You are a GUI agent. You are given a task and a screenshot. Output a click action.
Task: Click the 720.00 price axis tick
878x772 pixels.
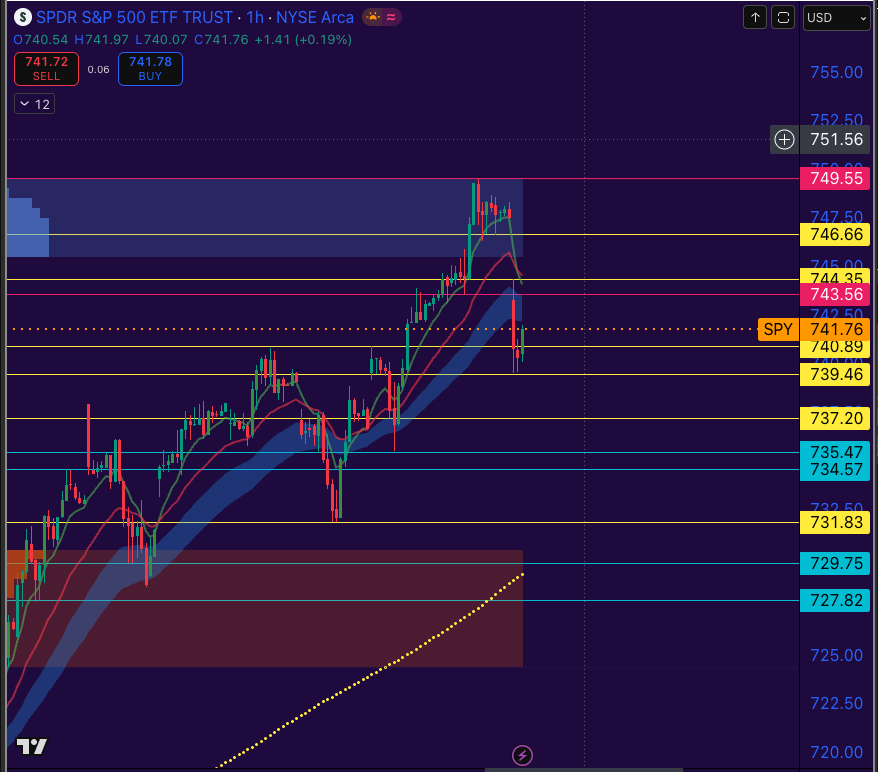837,752
